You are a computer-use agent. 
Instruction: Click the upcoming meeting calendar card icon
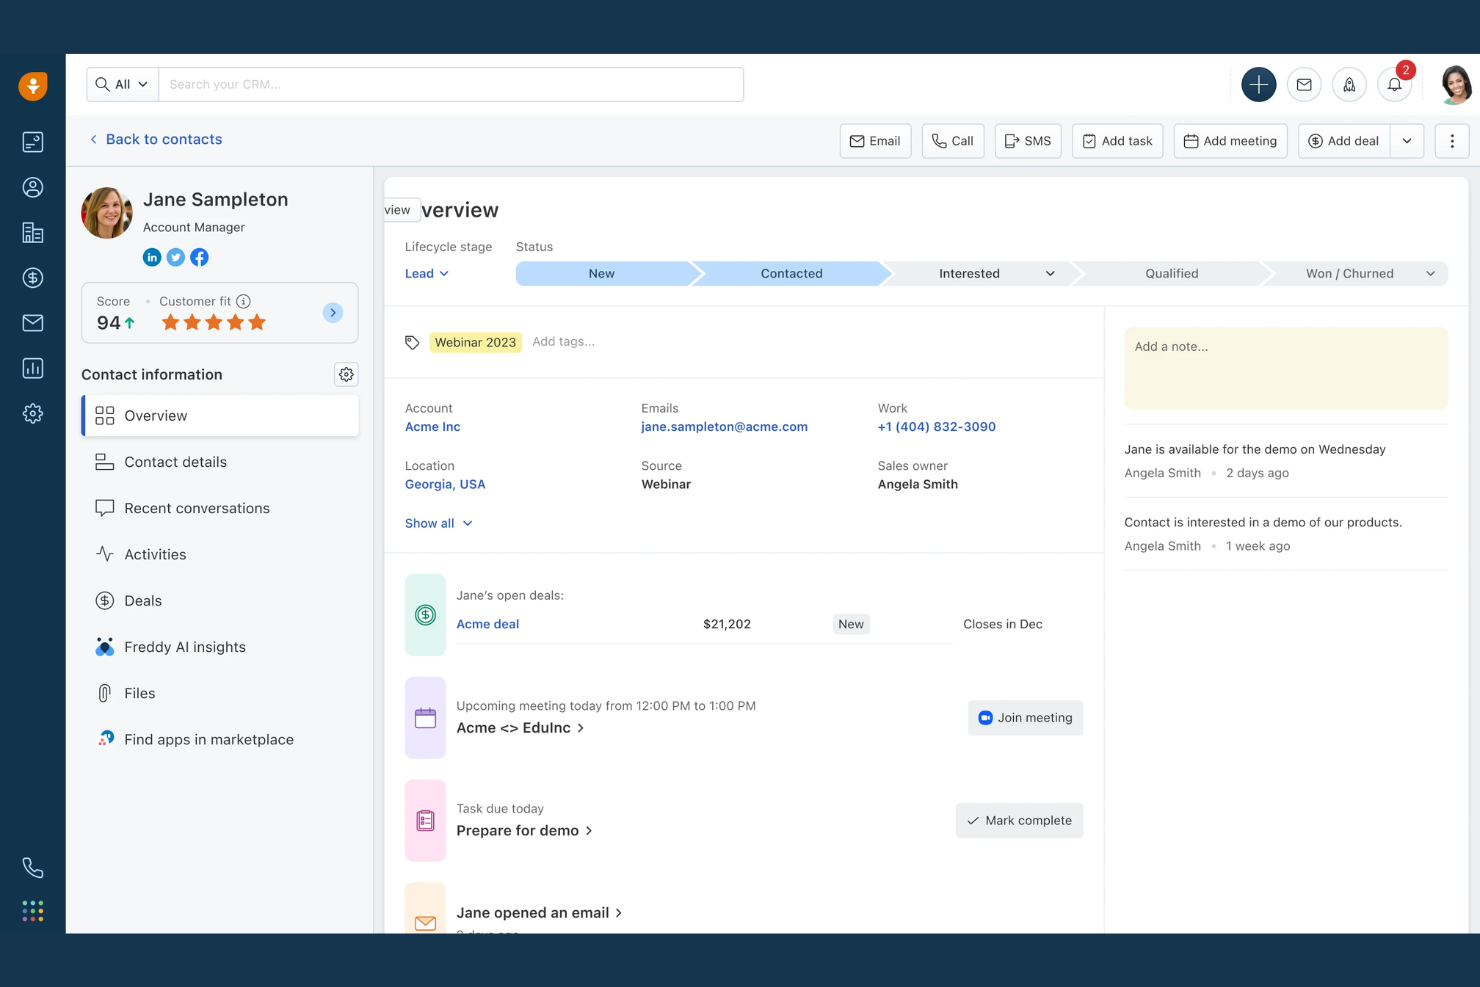tap(425, 718)
